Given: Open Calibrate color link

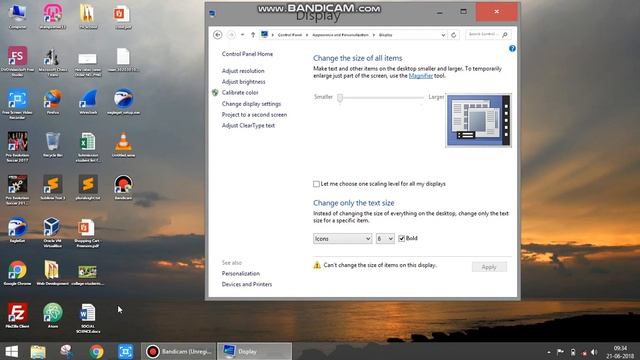Looking at the screenshot, I should (x=240, y=93).
